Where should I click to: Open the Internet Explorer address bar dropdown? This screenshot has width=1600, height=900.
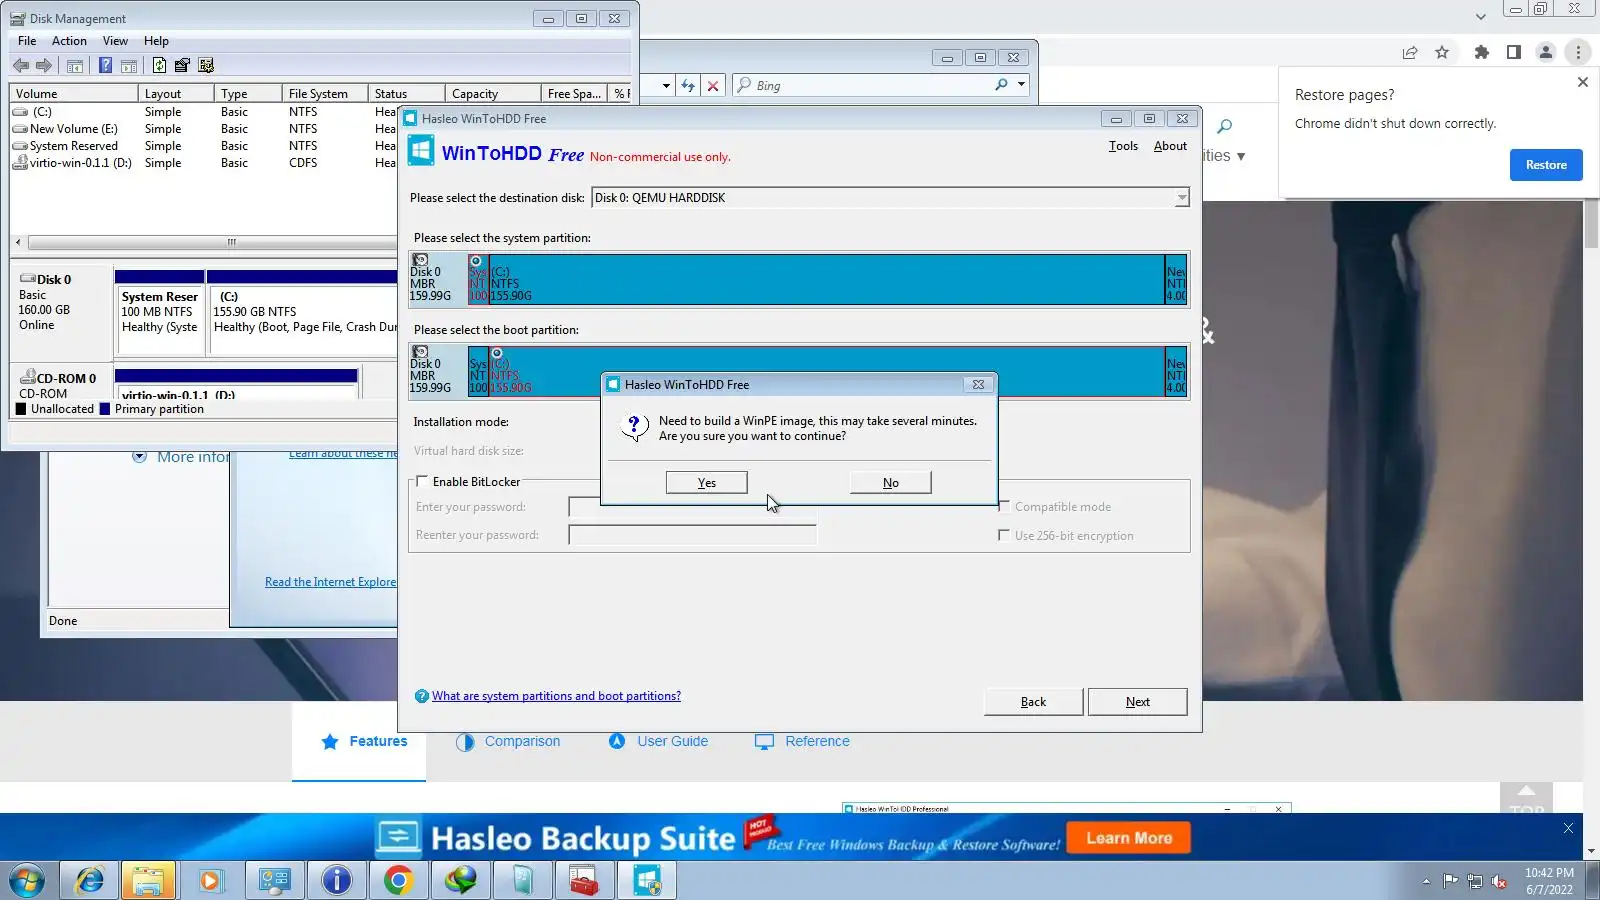[666, 86]
